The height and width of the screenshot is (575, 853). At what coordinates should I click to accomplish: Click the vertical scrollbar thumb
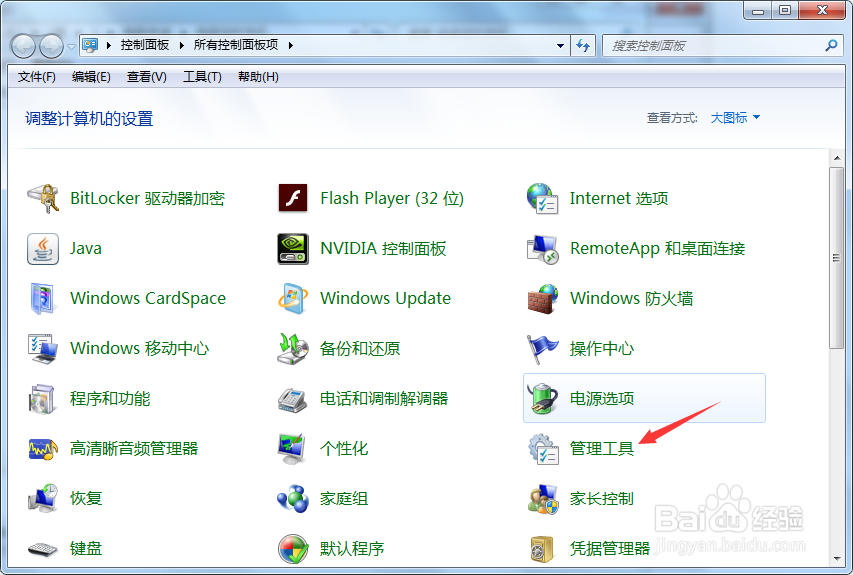[836, 258]
